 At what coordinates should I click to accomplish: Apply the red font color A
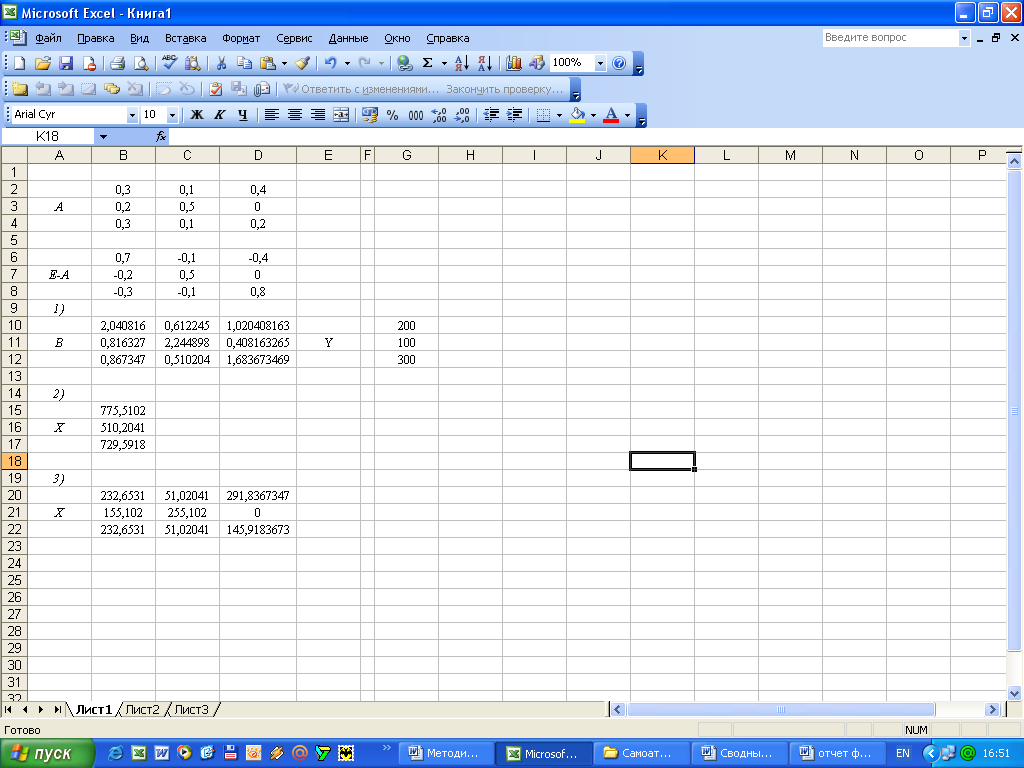point(611,116)
